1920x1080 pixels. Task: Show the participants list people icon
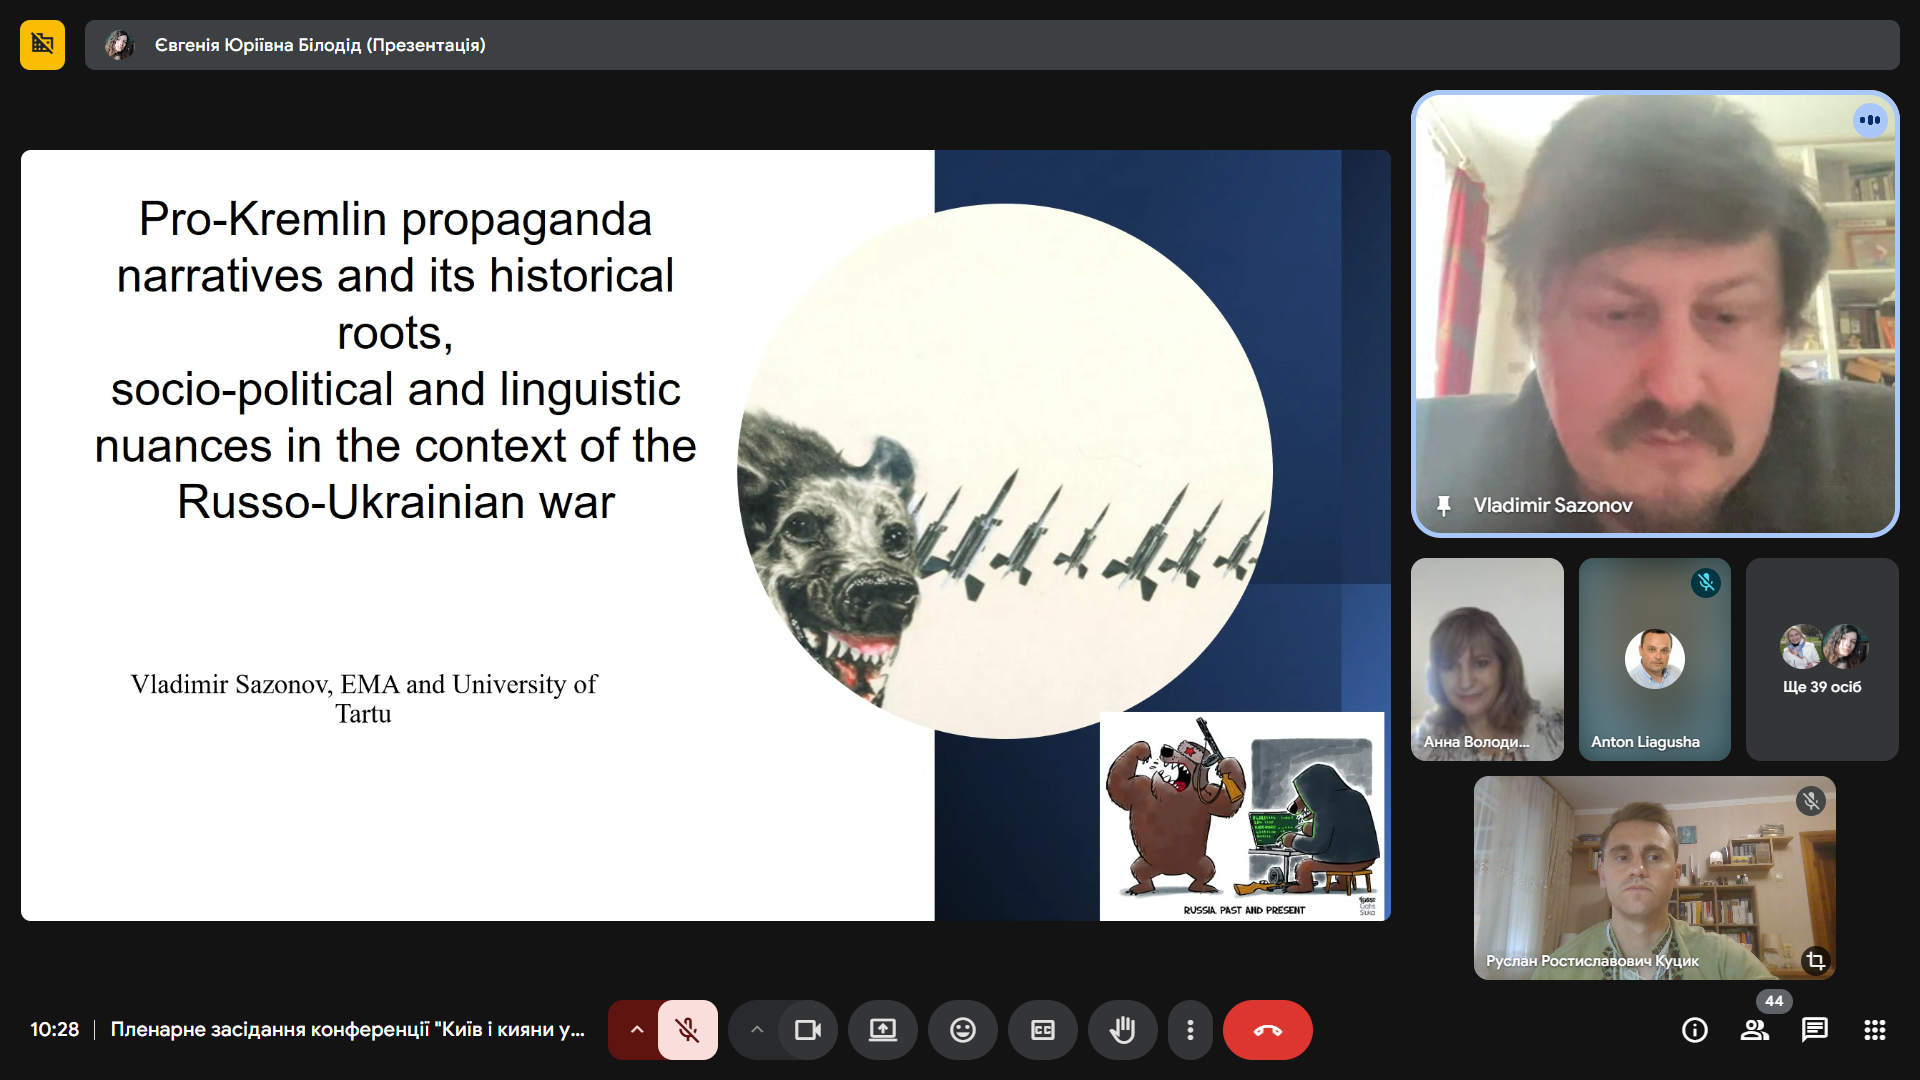[x=1754, y=1030]
